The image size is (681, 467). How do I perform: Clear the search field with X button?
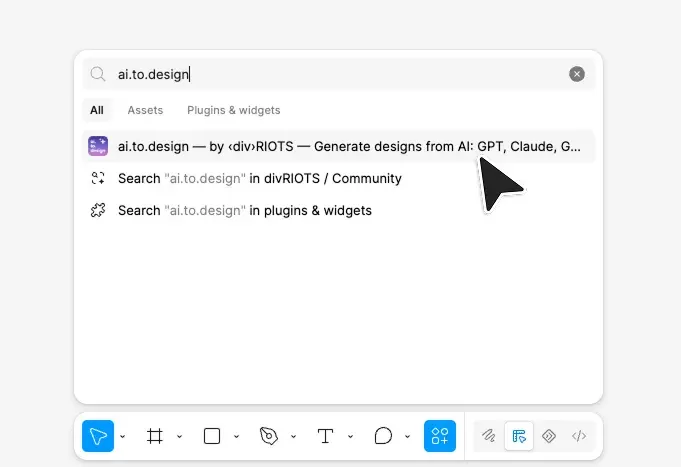[577, 74]
